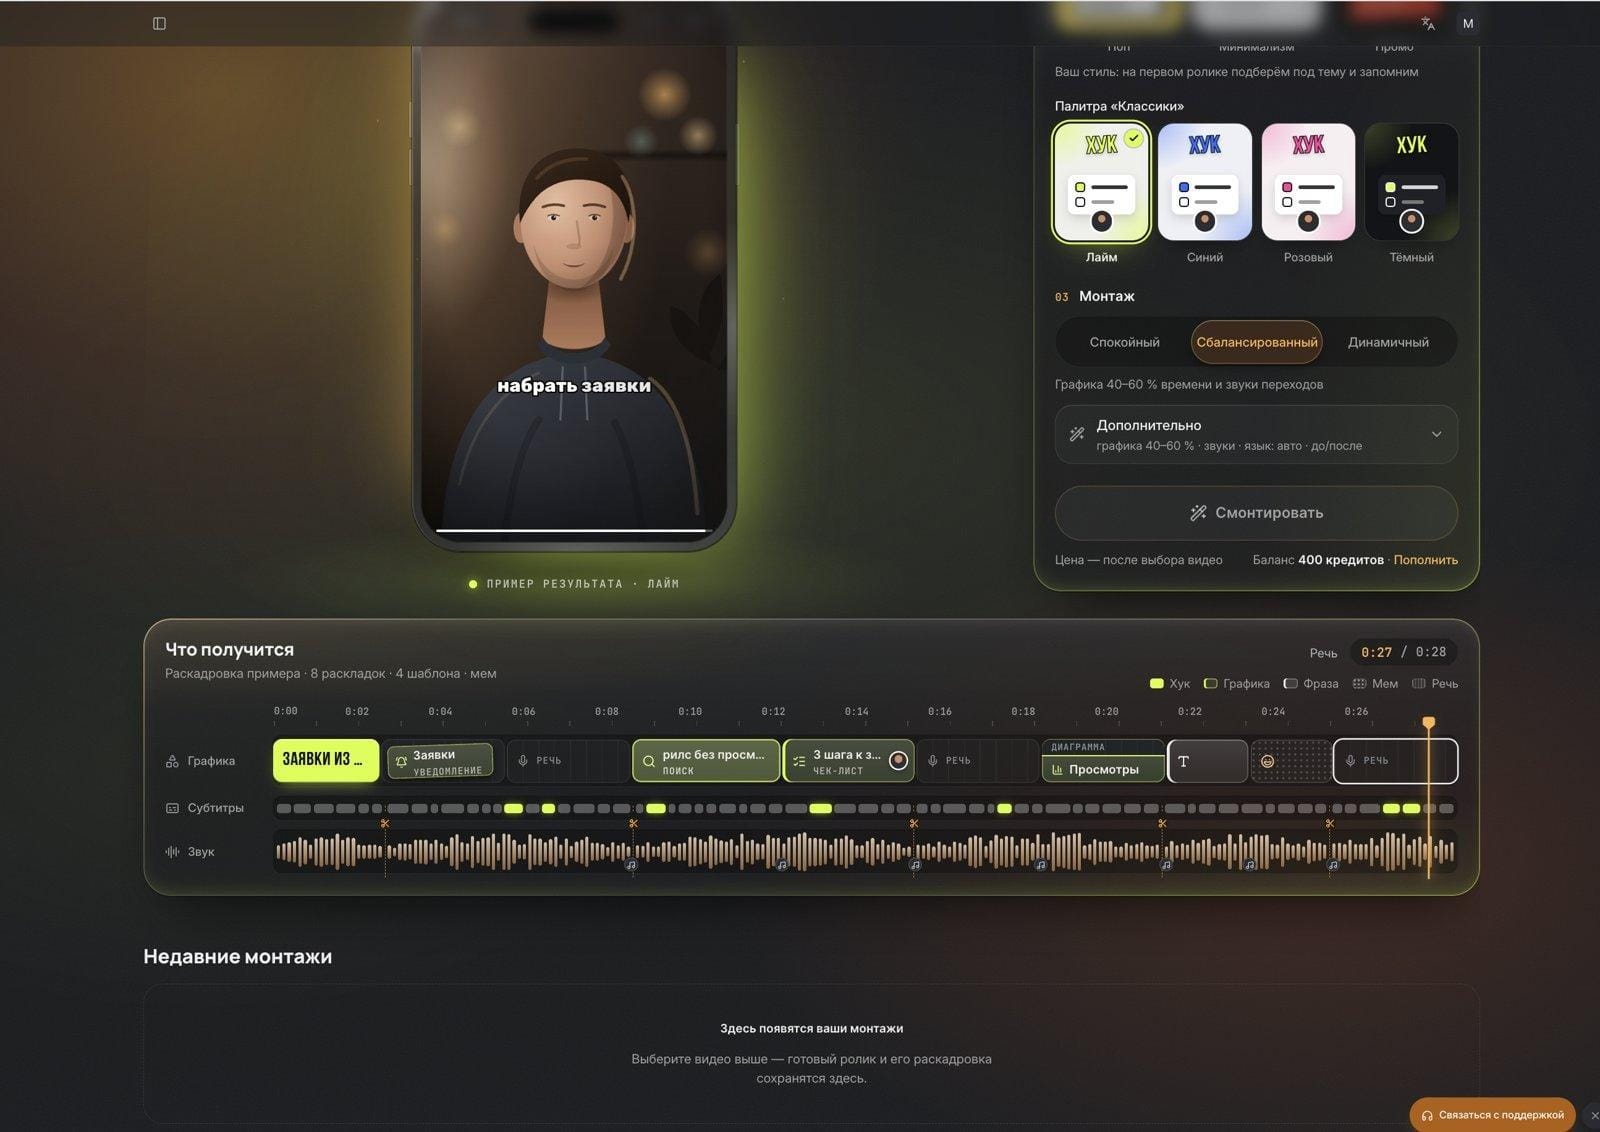Viewport: 1600px width, 1132px height.
Task: Toggle the sidebar panel icon
Action: pos(159,23)
